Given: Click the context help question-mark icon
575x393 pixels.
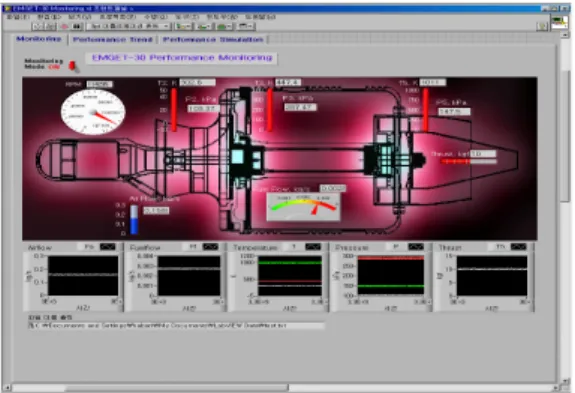Looking at the screenshot, I should click(542, 26).
